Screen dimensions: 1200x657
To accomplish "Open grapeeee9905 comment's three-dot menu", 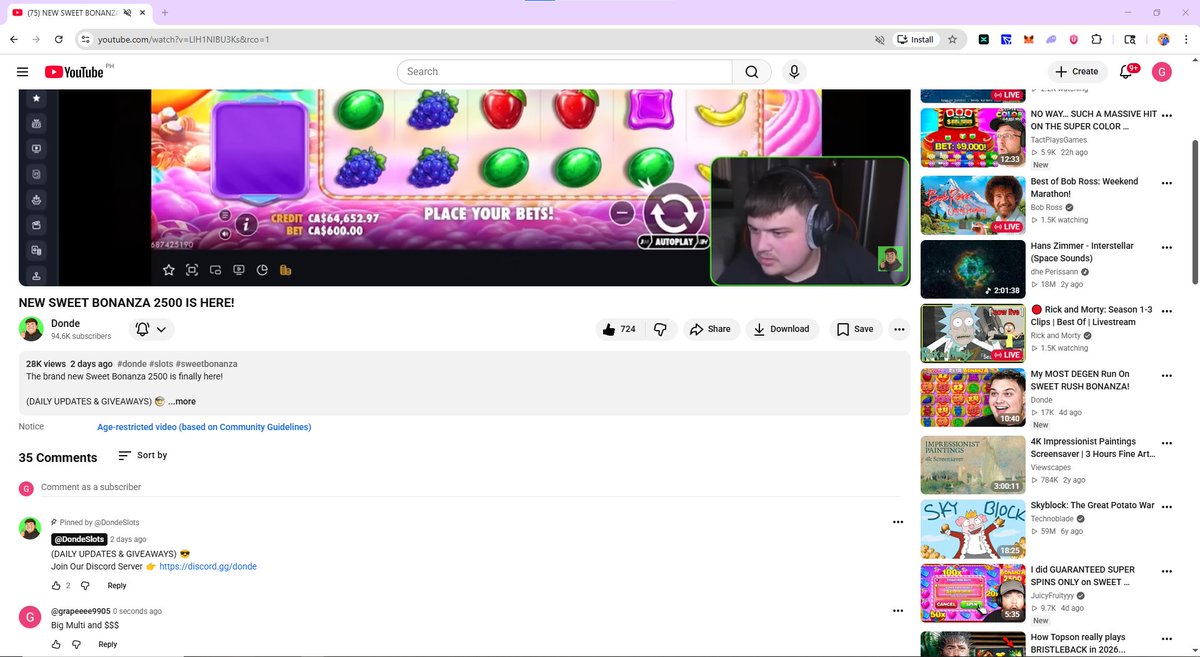I will (898, 609).
